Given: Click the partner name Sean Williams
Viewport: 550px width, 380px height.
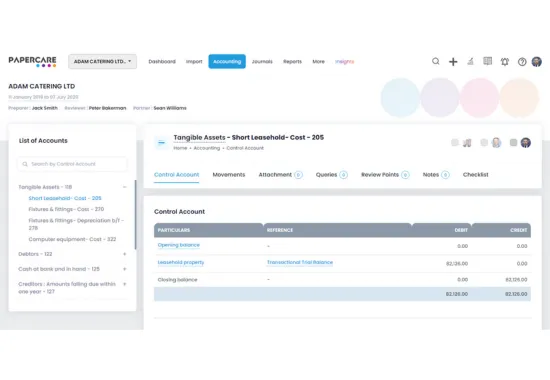Looking at the screenshot, I should pyautogui.click(x=170, y=108).
